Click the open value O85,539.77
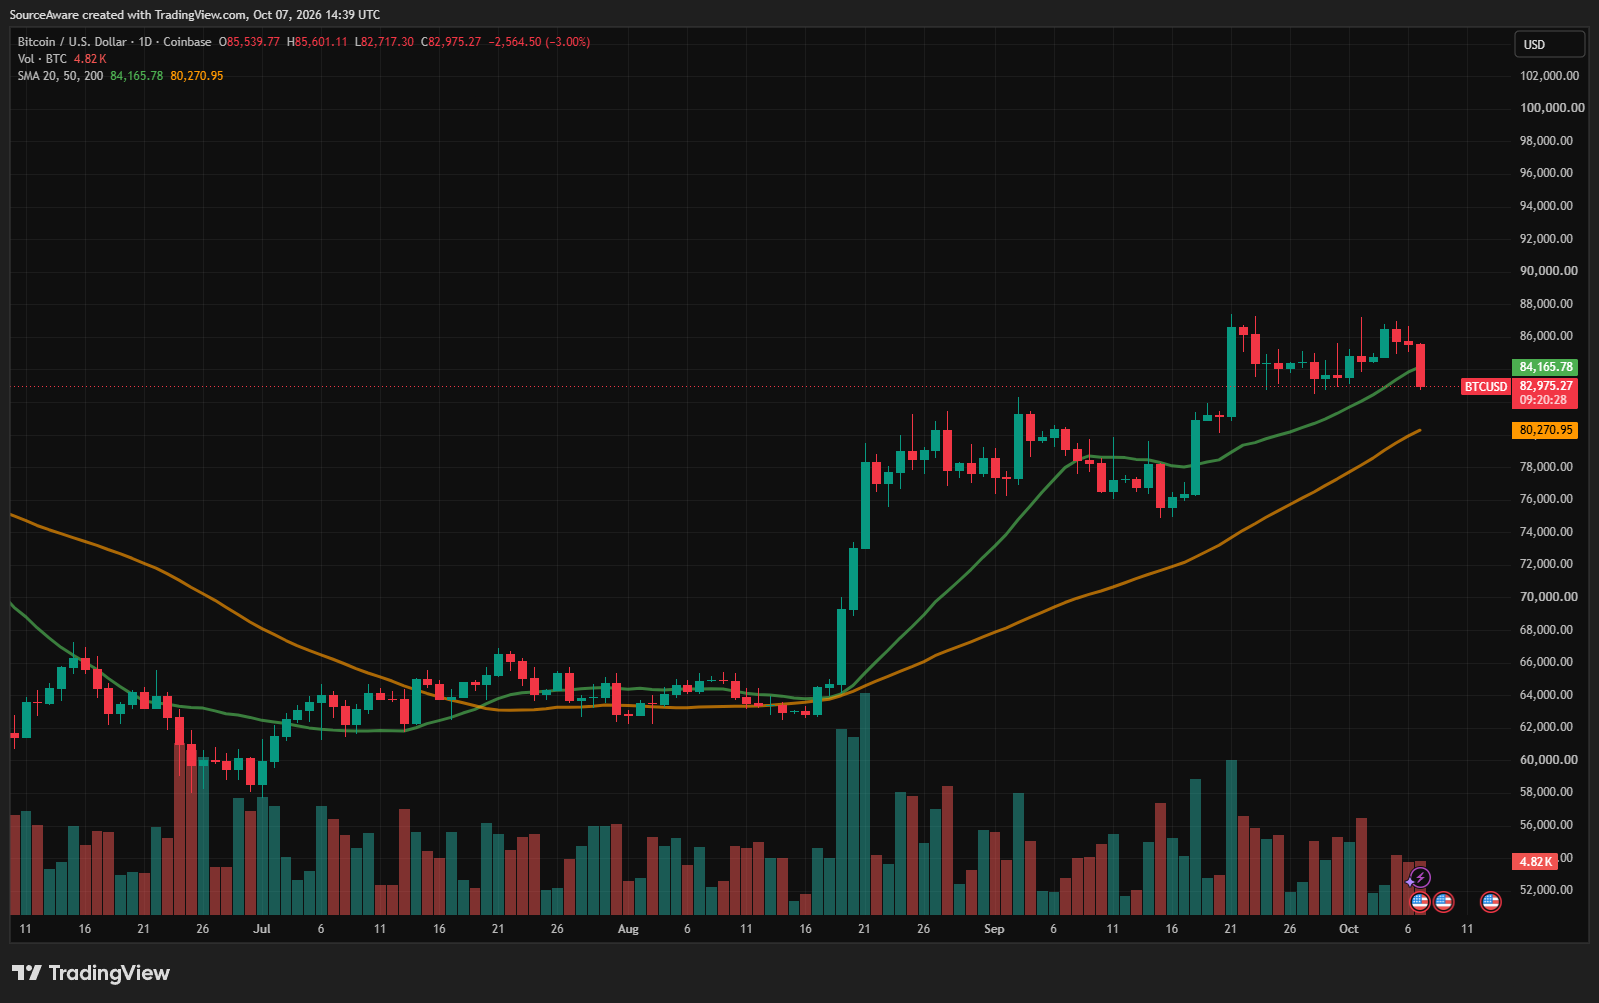1599x1003 pixels. click(x=250, y=42)
